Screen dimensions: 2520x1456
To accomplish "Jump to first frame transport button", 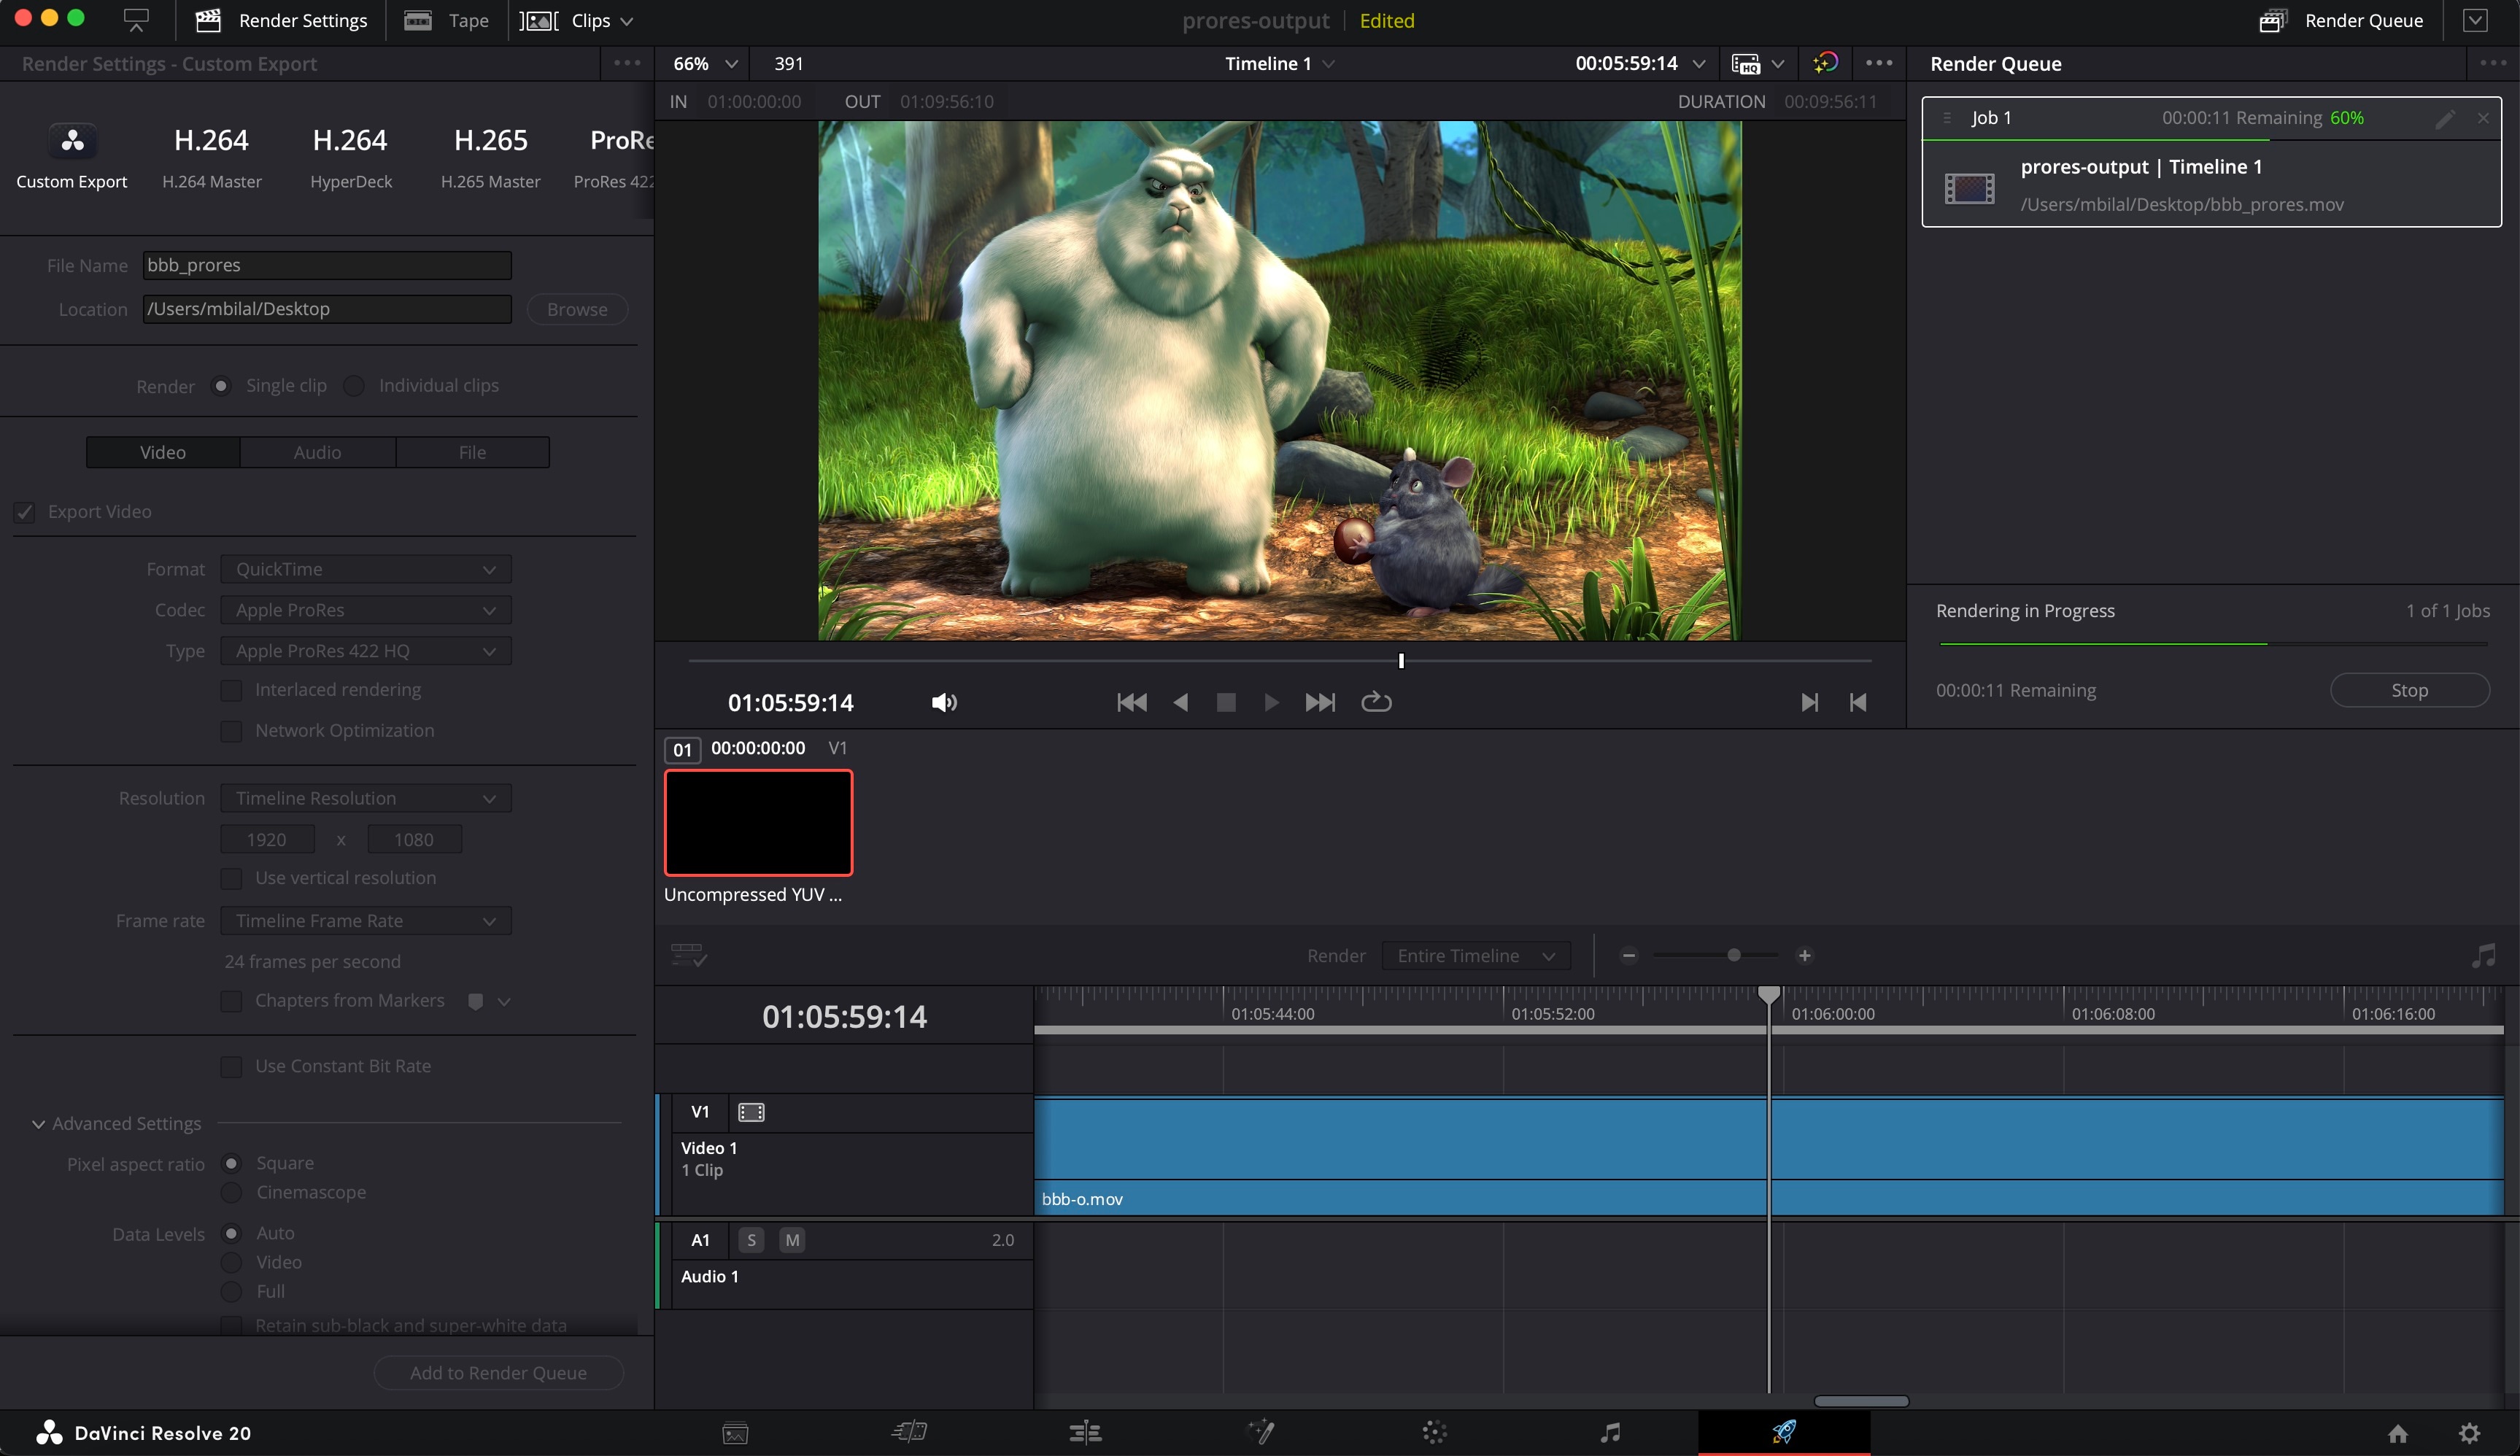I will pyautogui.click(x=1132, y=703).
